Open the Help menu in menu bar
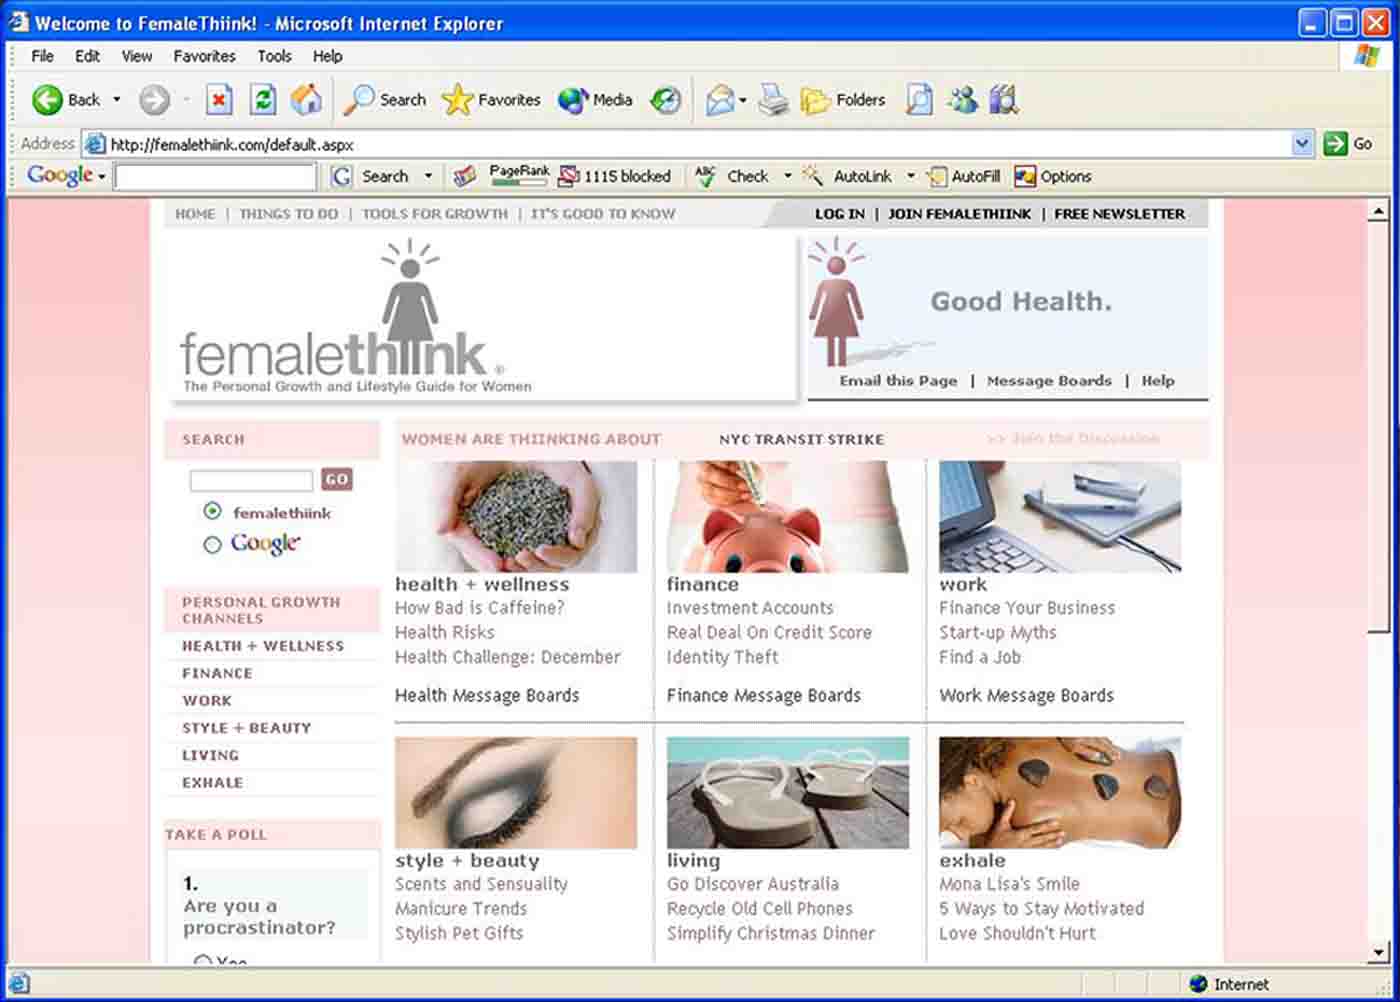The image size is (1400, 1002). [327, 56]
